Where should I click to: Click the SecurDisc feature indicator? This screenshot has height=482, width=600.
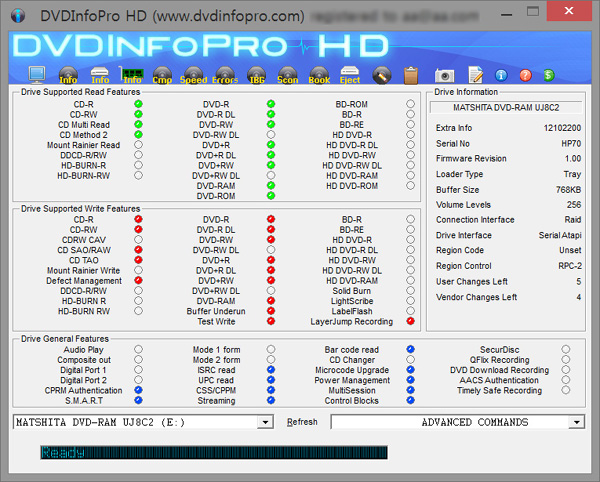click(x=566, y=349)
